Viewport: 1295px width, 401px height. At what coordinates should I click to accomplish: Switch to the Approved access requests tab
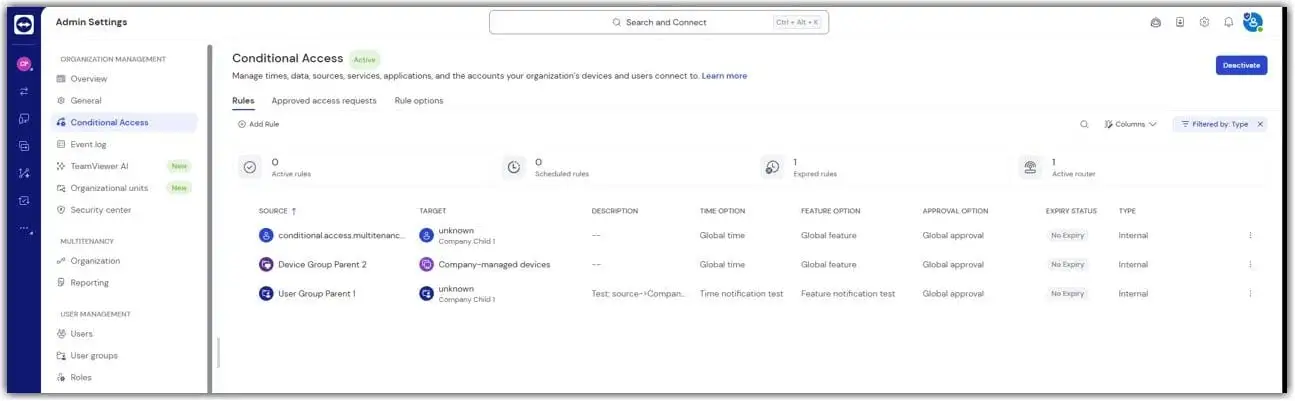324,101
